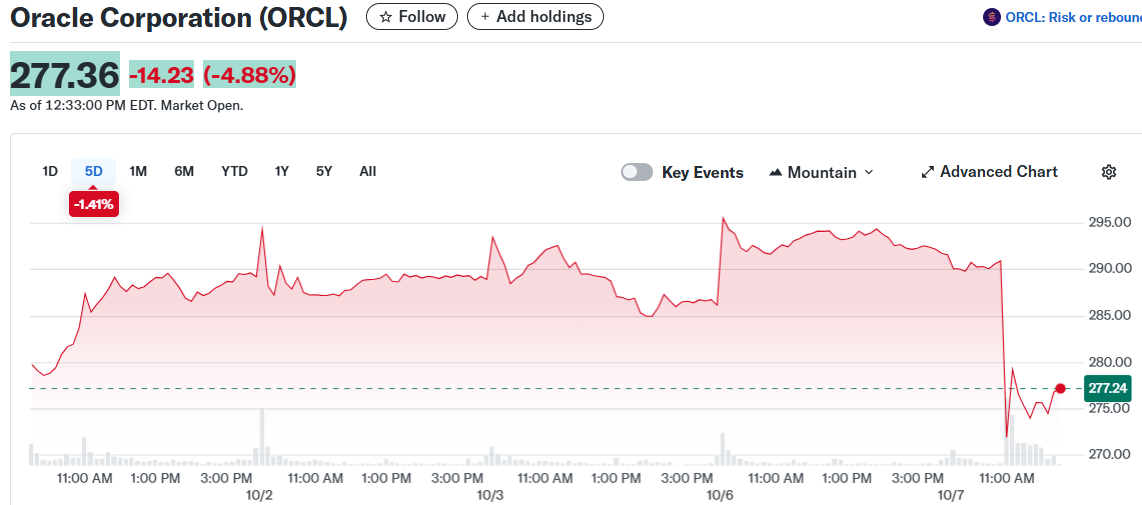Select the 1D time range
The height and width of the screenshot is (505, 1142).
[x=50, y=171]
